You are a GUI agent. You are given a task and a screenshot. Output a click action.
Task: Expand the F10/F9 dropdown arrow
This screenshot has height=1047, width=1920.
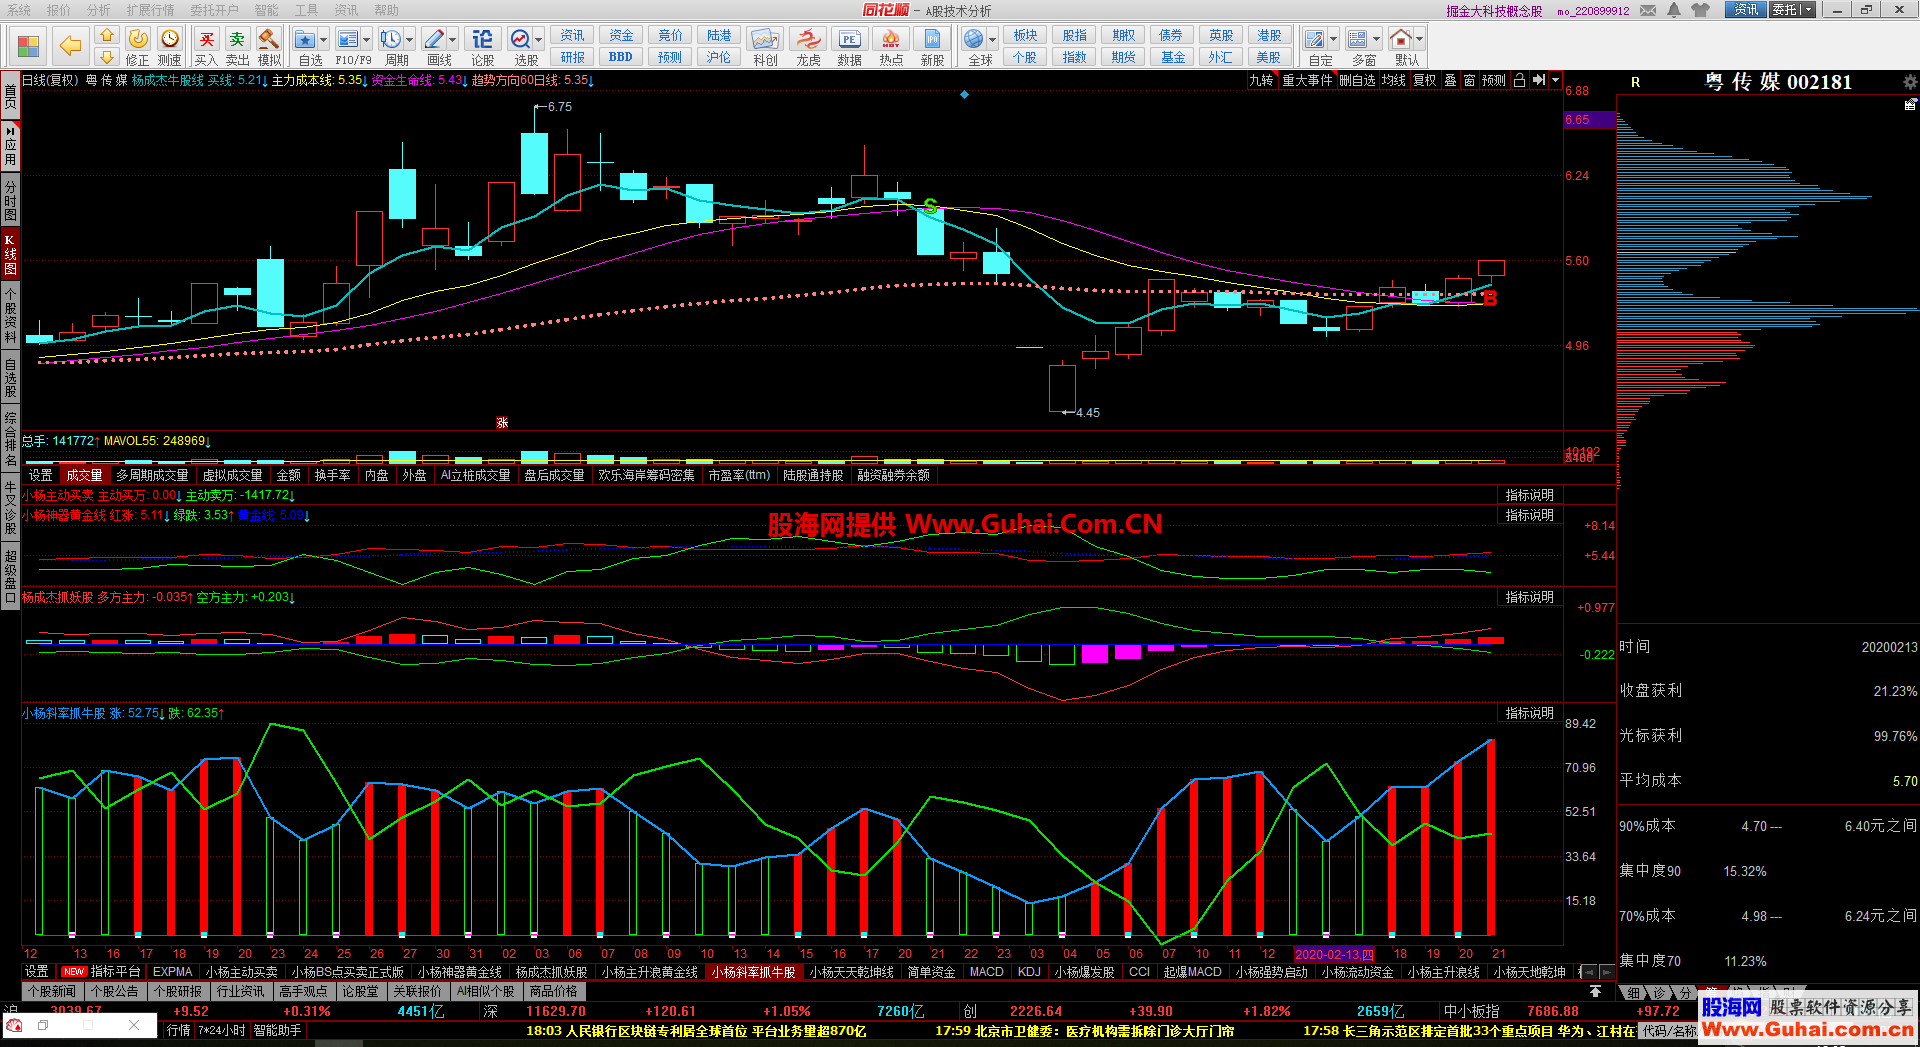[x=367, y=40]
